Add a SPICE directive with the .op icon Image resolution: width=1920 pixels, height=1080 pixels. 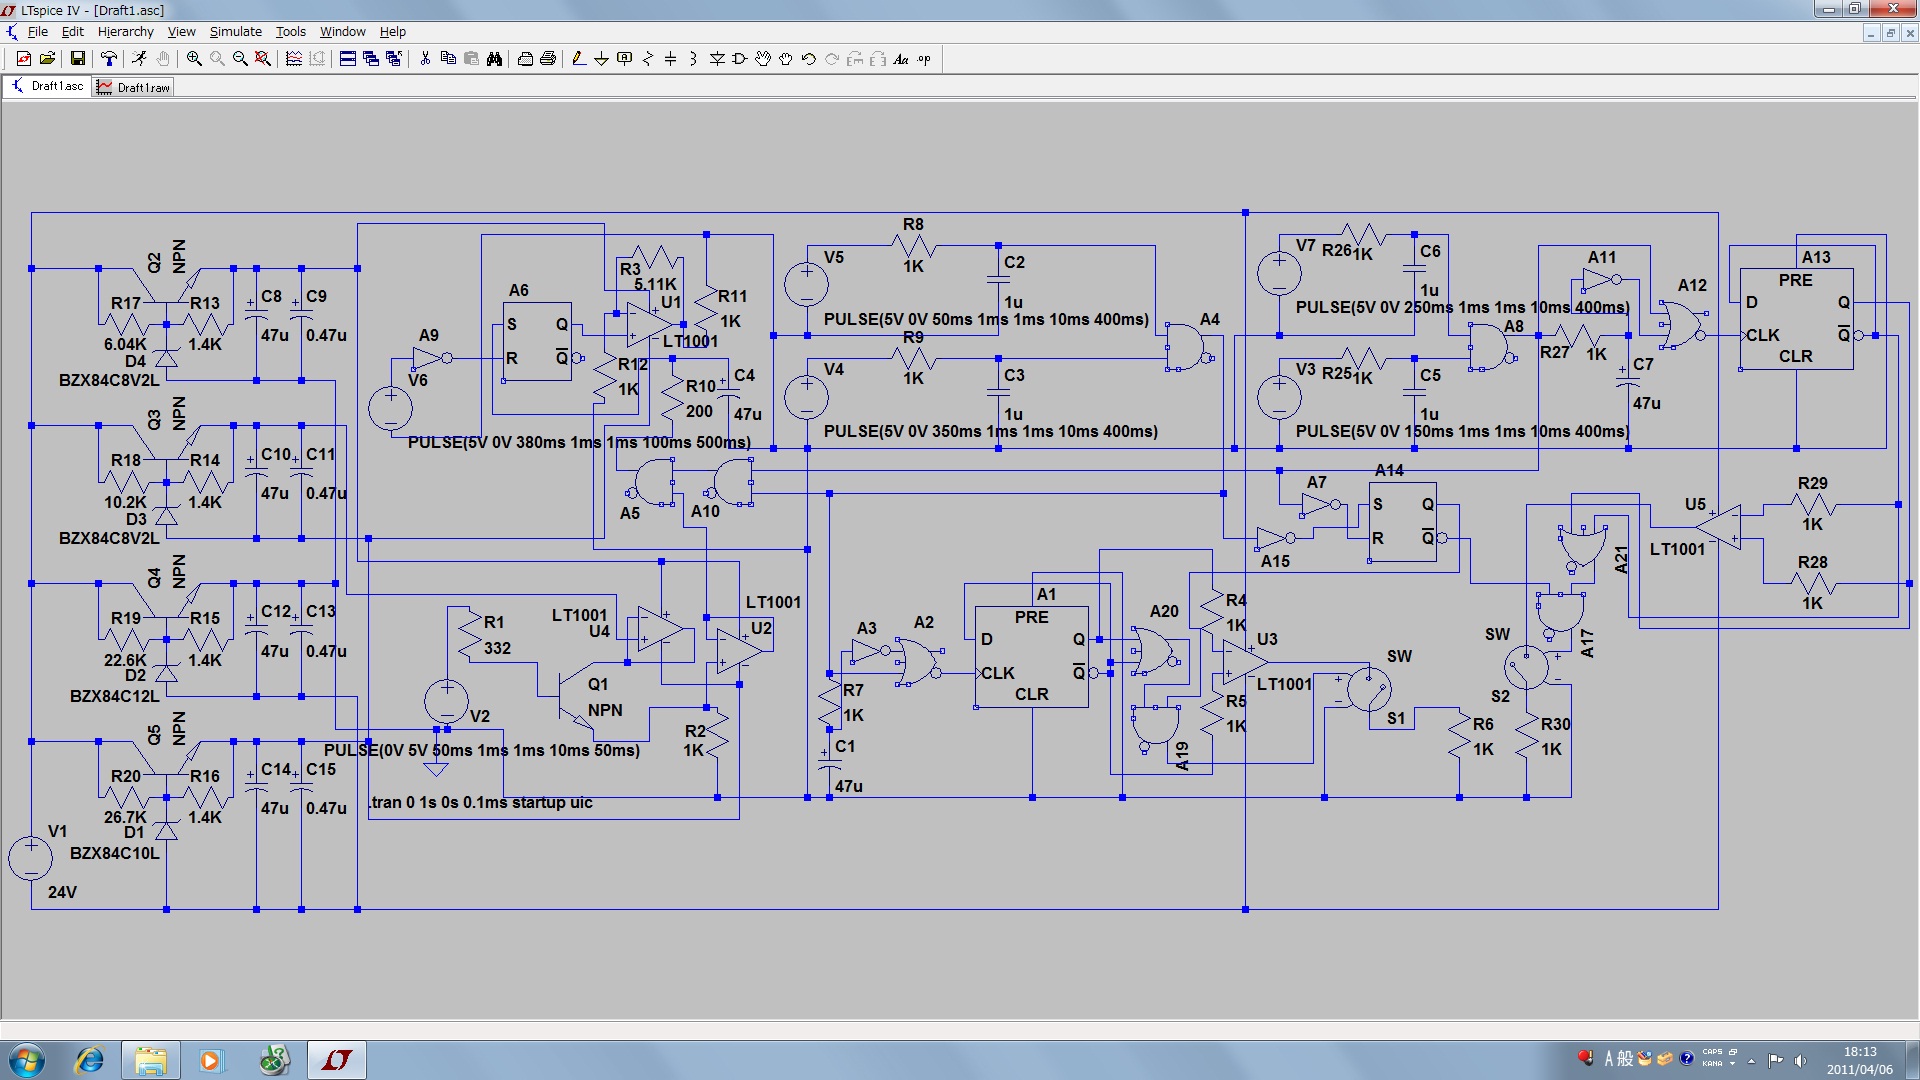pyautogui.click(x=925, y=59)
